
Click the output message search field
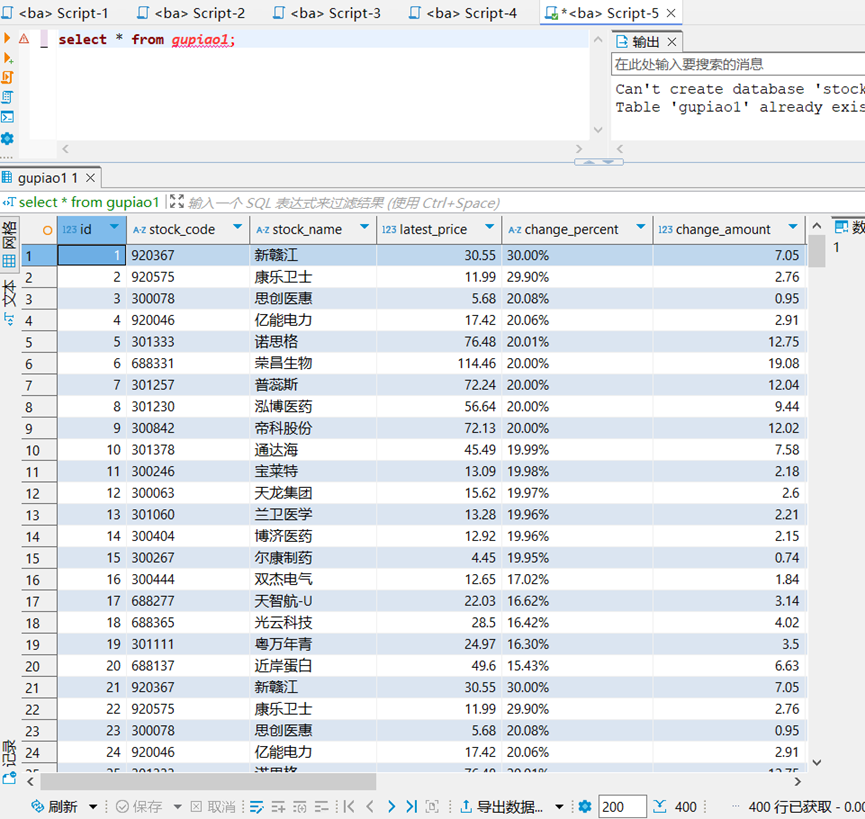coord(738,65)
